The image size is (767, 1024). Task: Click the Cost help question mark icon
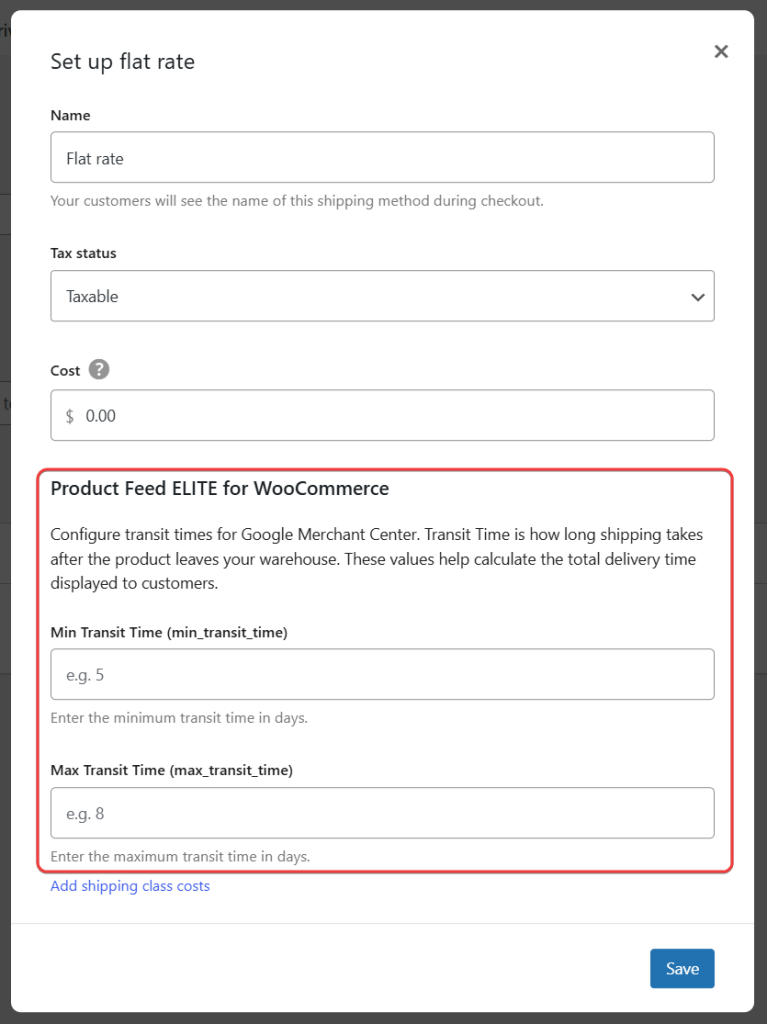pyautogui.click(x=100, y=370)
